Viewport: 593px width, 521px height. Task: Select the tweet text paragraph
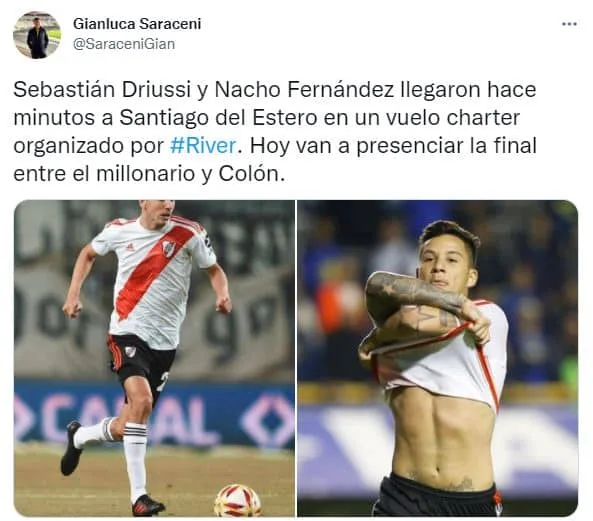click(275, 132)
